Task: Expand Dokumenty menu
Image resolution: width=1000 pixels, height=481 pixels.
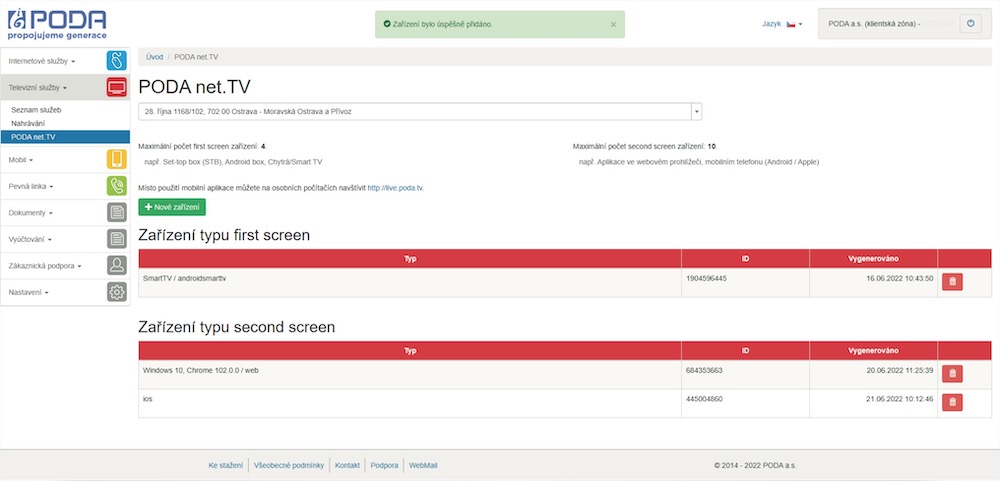Action: [x=31, y=212]
